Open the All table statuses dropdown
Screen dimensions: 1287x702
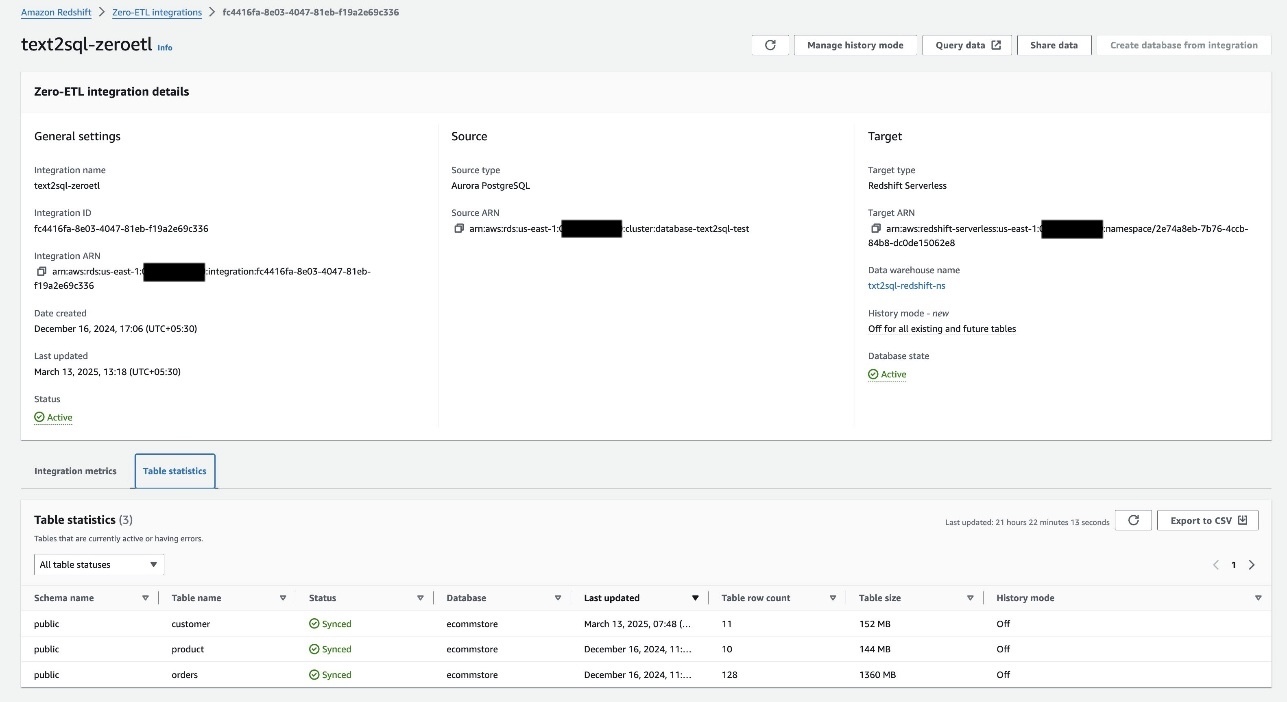pyautogui.click(x=99, y=565)
